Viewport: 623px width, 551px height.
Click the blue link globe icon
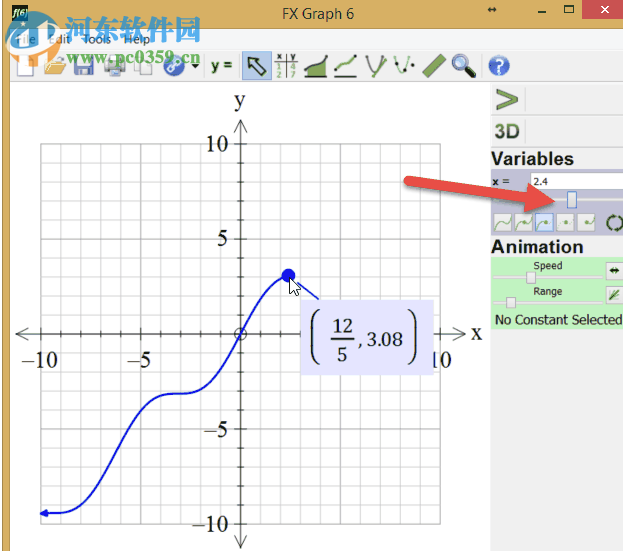tap(174, 66)
